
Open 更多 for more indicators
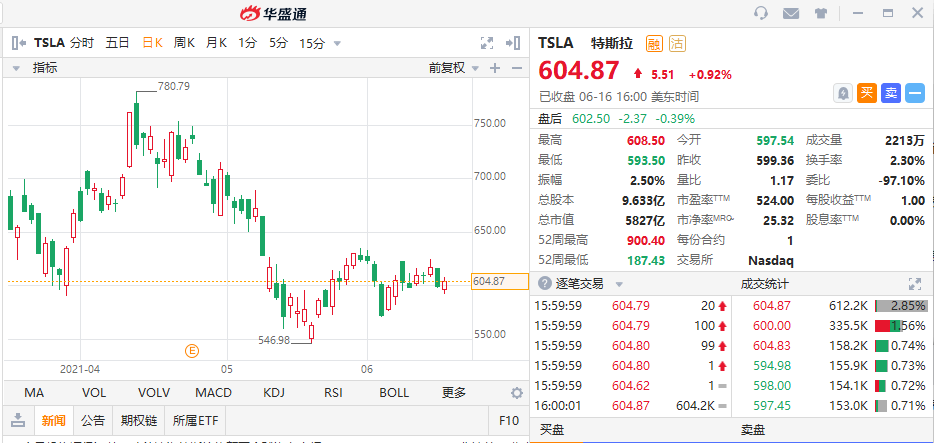[x=454, y=393]
